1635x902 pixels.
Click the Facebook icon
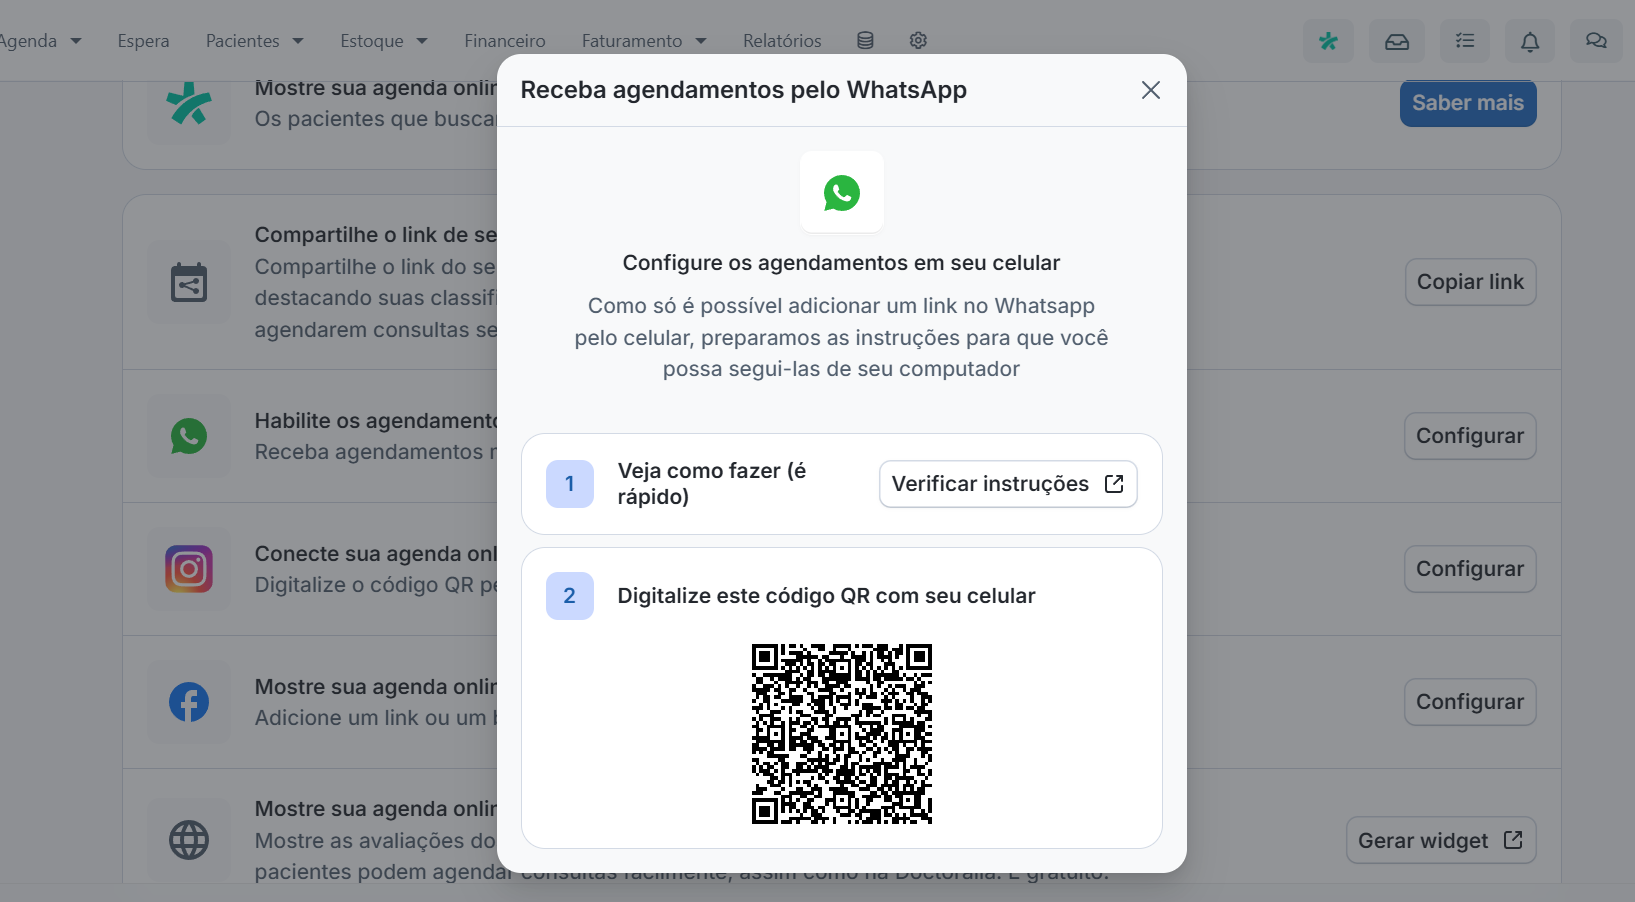click(189, 702)
